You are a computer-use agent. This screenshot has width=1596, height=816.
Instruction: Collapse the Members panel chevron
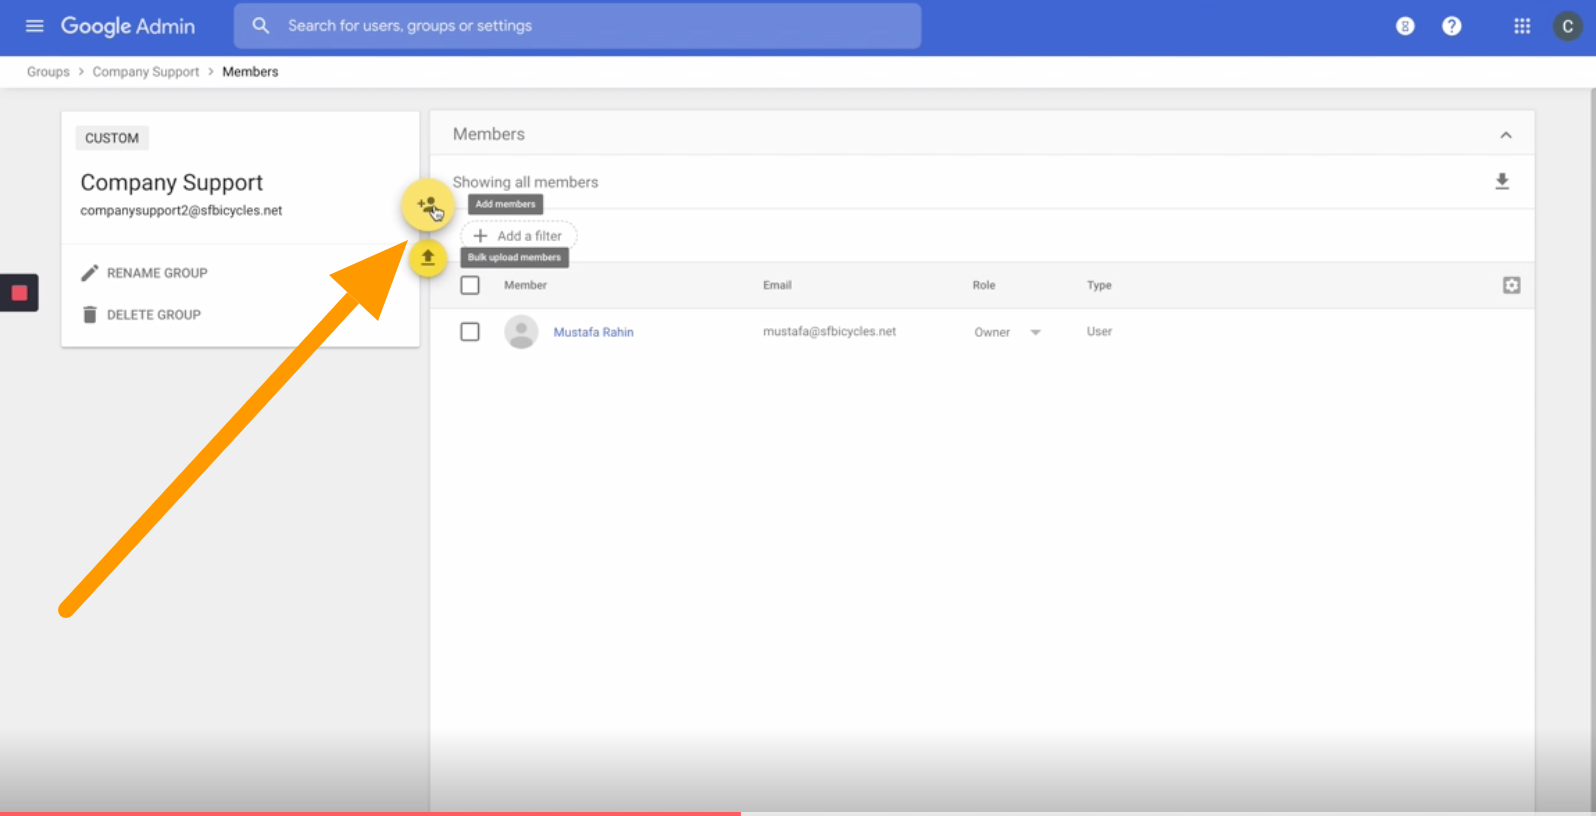pyautogui.click(x=1506, y=135)
